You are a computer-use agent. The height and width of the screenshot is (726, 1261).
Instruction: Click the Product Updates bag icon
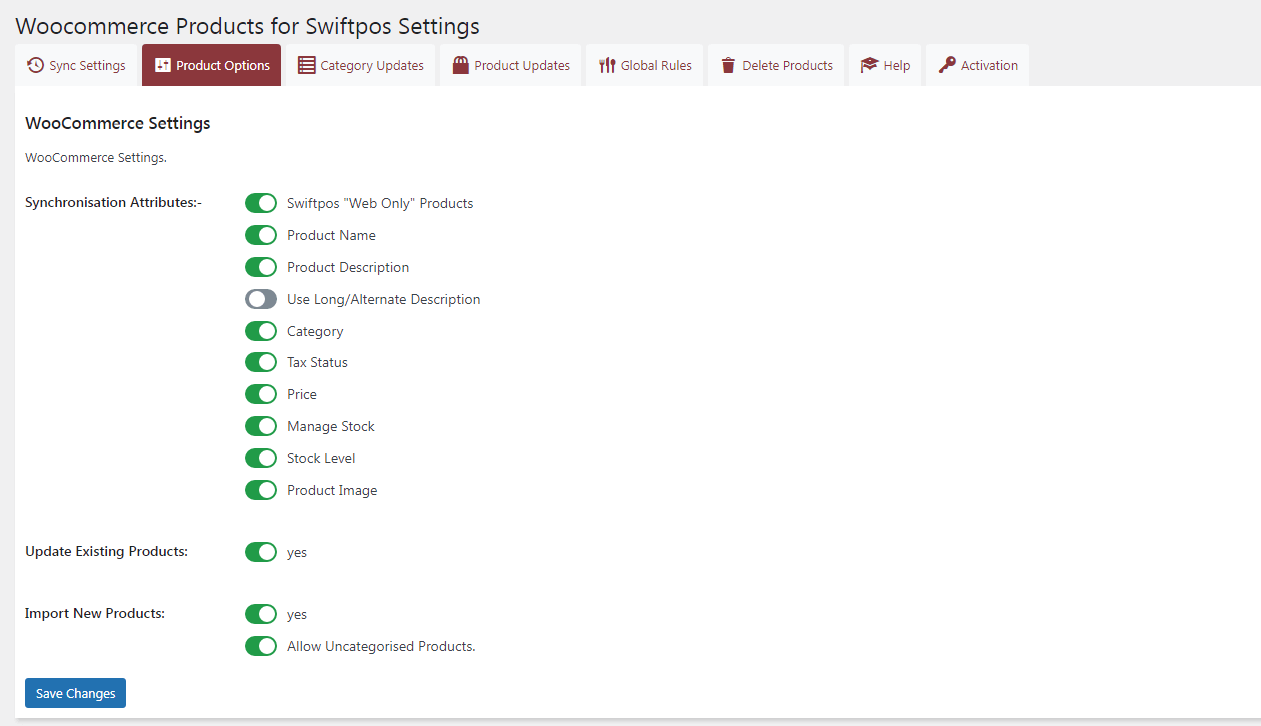461,65
